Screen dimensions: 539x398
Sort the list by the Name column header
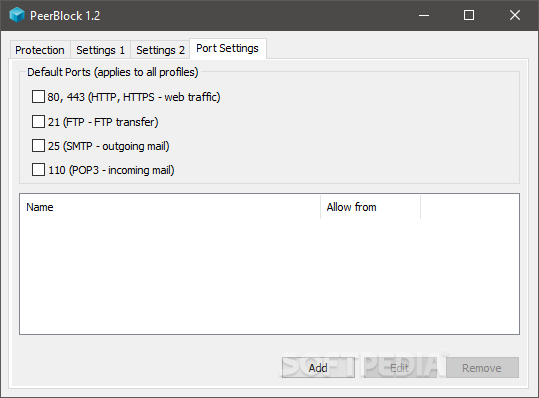coord(170,207)
